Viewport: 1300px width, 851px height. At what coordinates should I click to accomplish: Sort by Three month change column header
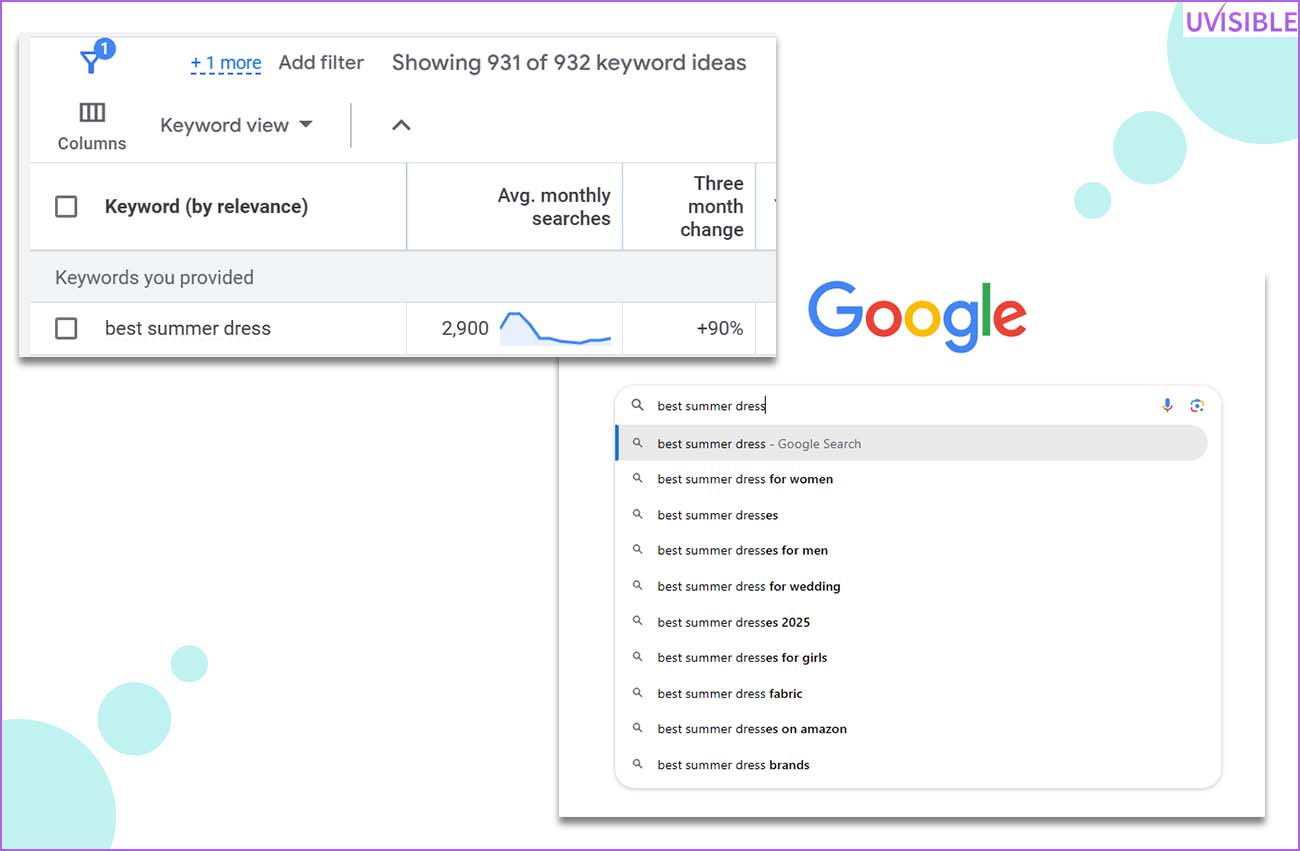tap(712, 207)
